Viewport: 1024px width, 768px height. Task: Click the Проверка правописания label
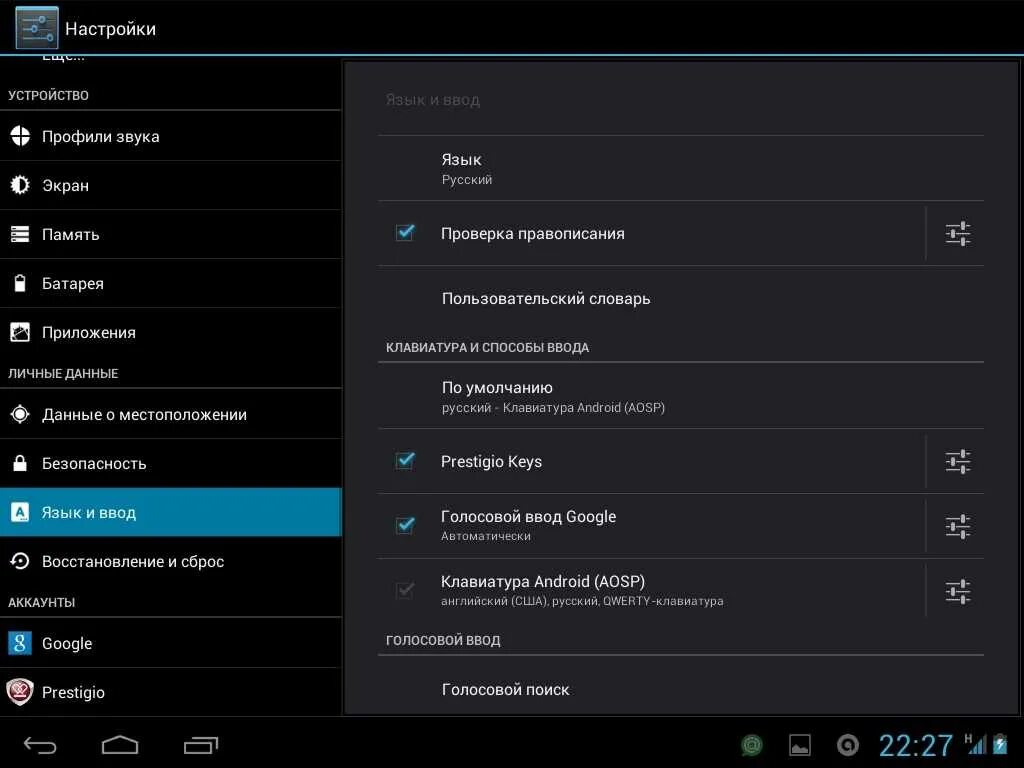532,233
